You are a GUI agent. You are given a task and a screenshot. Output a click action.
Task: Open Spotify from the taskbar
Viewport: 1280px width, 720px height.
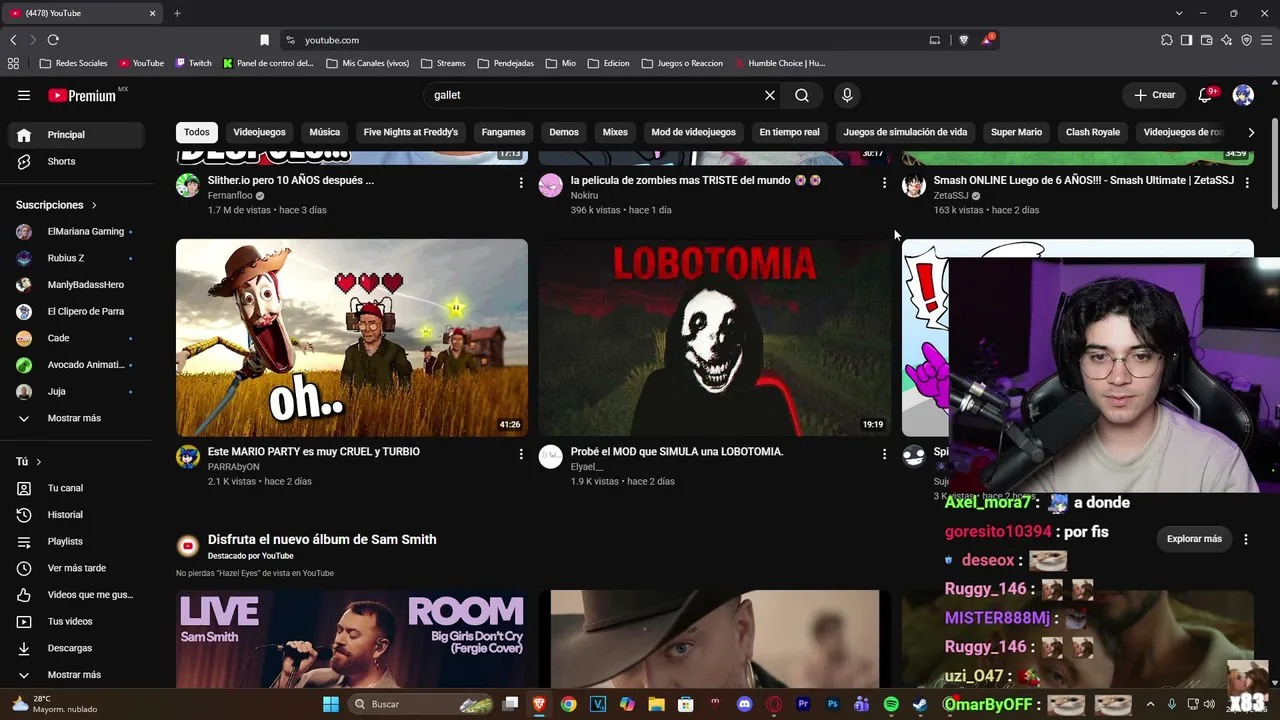[x=891, y=704]
